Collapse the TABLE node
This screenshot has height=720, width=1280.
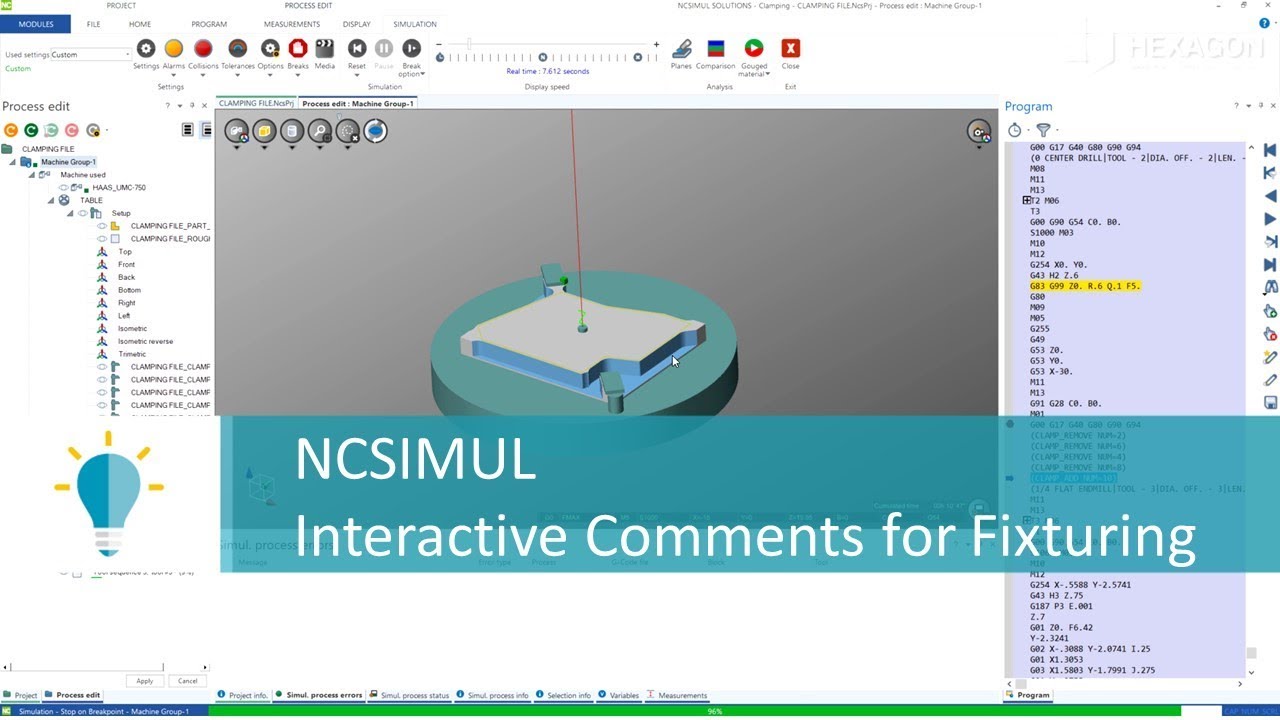(52, 200)
